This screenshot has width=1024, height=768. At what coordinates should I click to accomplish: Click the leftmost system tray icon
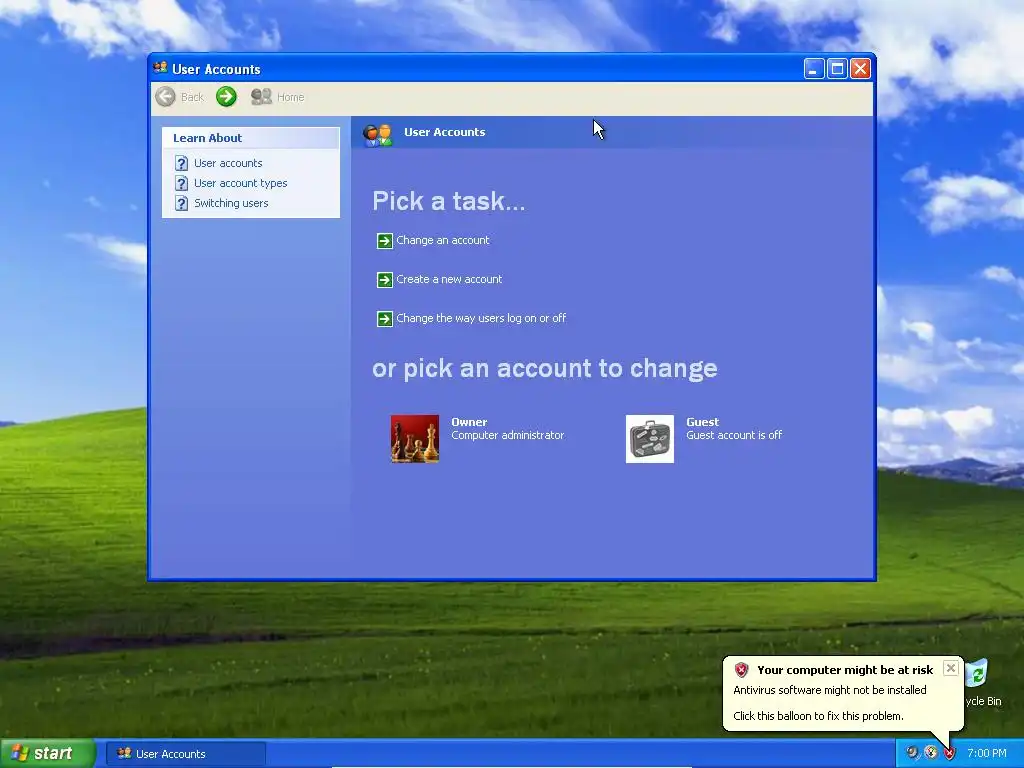pos(913,753)
